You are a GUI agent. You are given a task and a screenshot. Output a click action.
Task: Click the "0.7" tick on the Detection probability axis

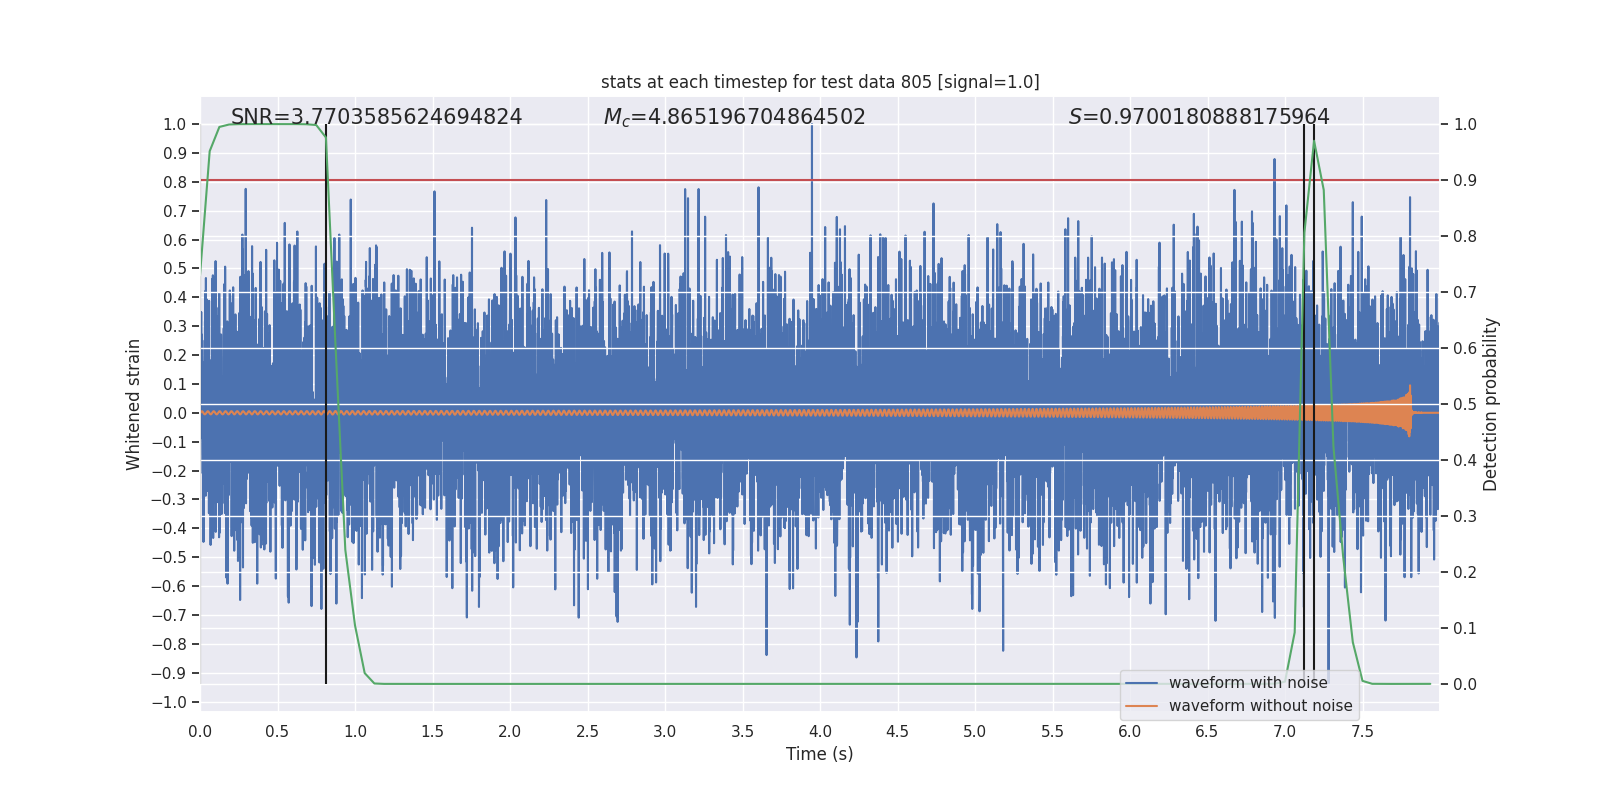[1465, 293]
